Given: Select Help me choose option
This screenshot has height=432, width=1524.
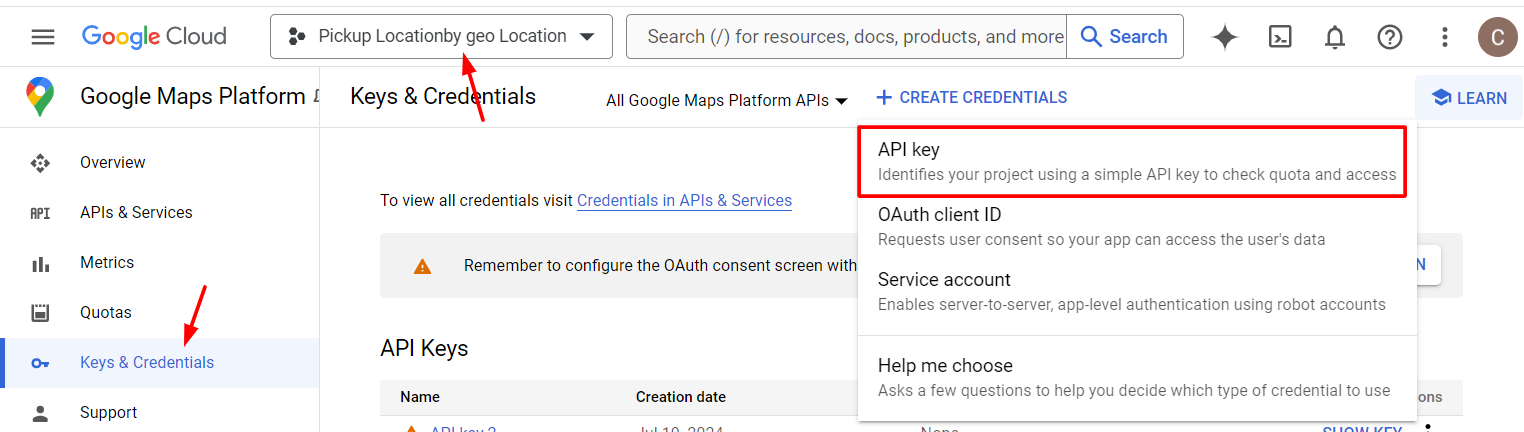Looking at the screenshot, I should (x=1137, y=377).
